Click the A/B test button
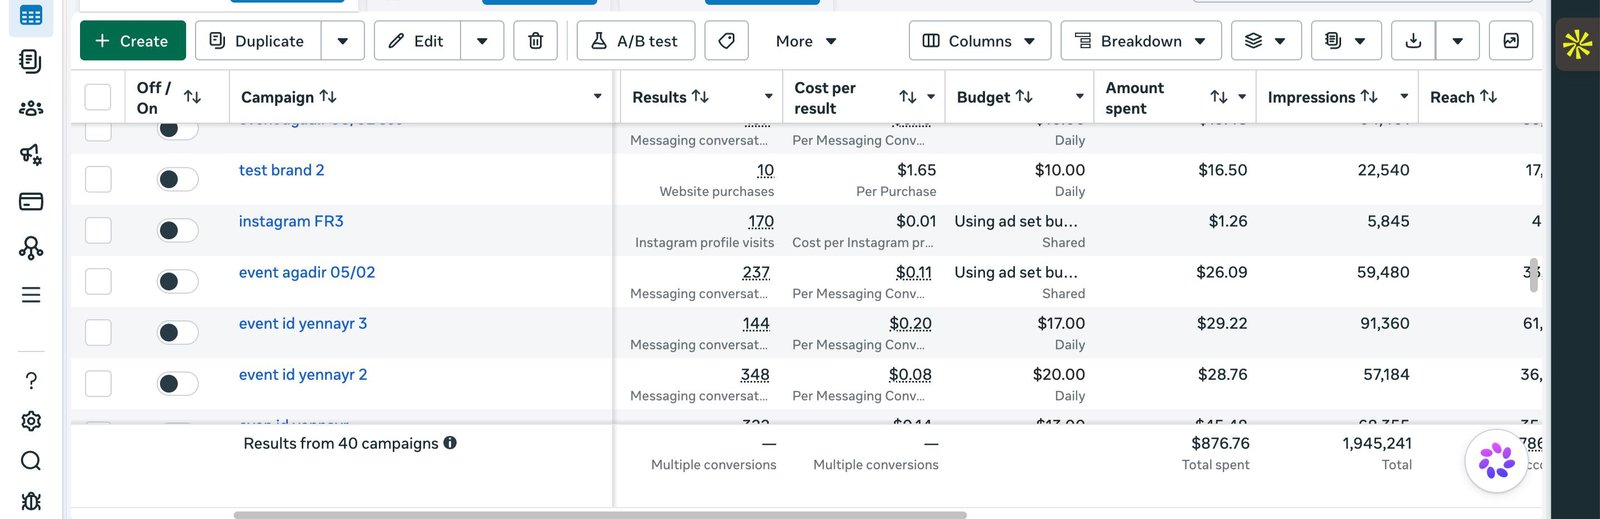 pos(635,41)
